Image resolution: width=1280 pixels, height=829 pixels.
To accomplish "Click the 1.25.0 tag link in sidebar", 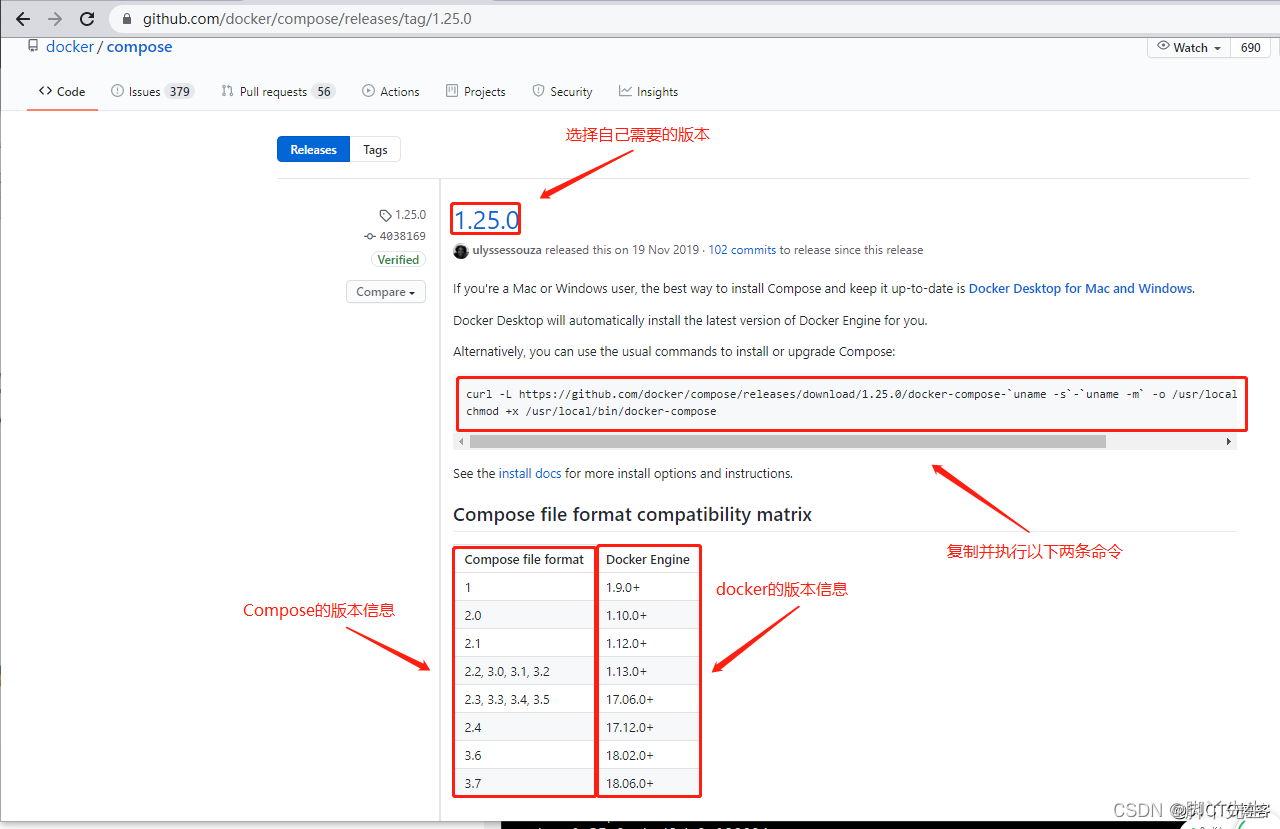I will 403,215.
